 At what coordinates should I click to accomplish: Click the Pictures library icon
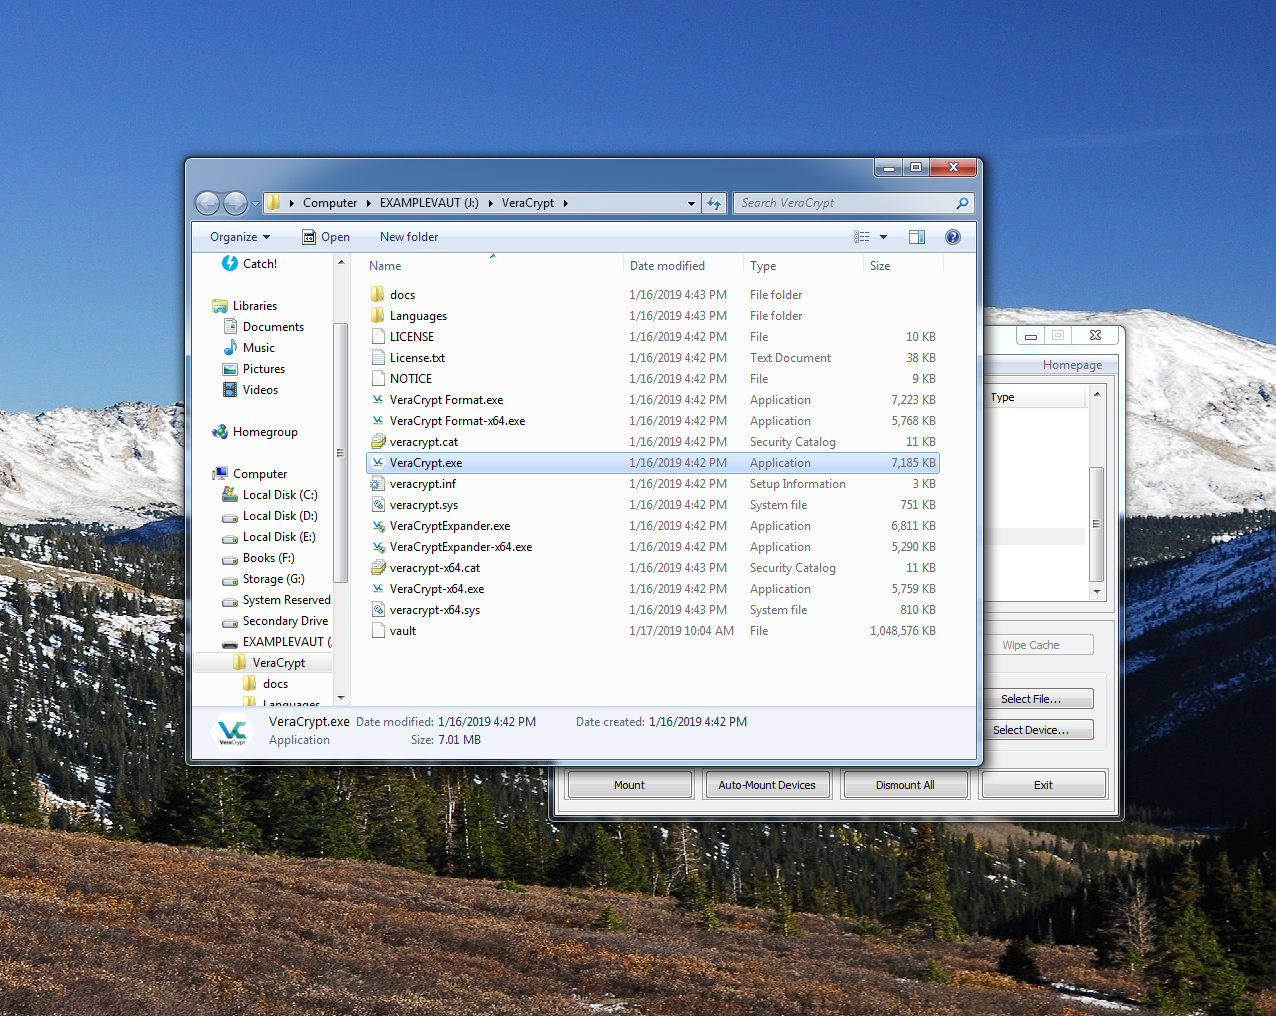pyautogui.click(x=230, y=369)
